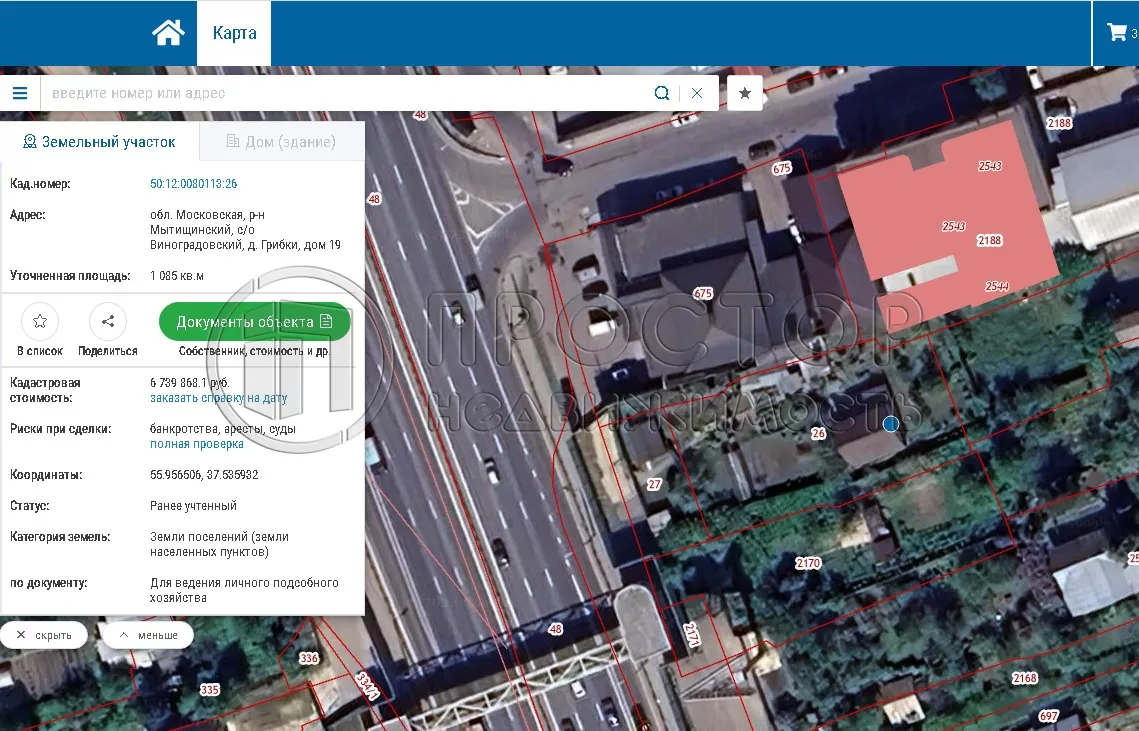Open favorites star button
This screenshot has width=1139, height=731.
(745, 93)
